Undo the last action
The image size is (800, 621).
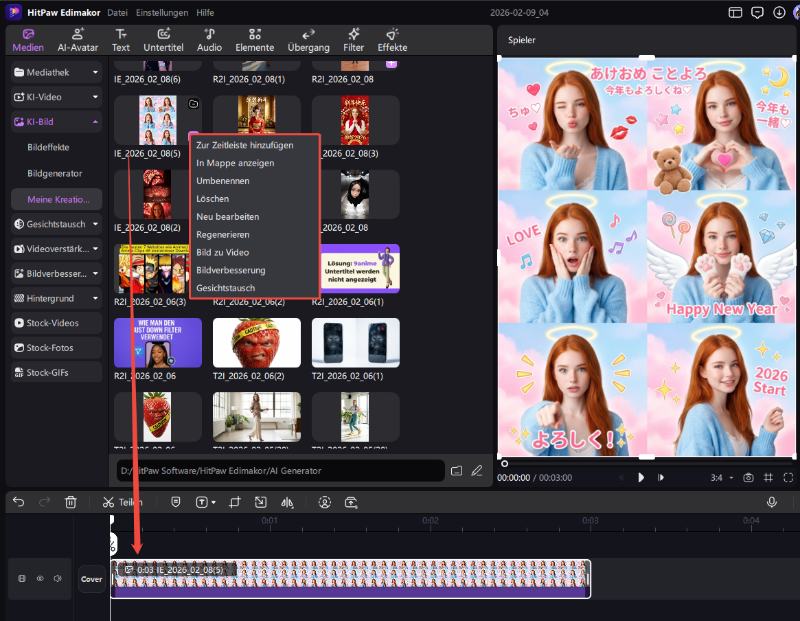tap(19, 502)
